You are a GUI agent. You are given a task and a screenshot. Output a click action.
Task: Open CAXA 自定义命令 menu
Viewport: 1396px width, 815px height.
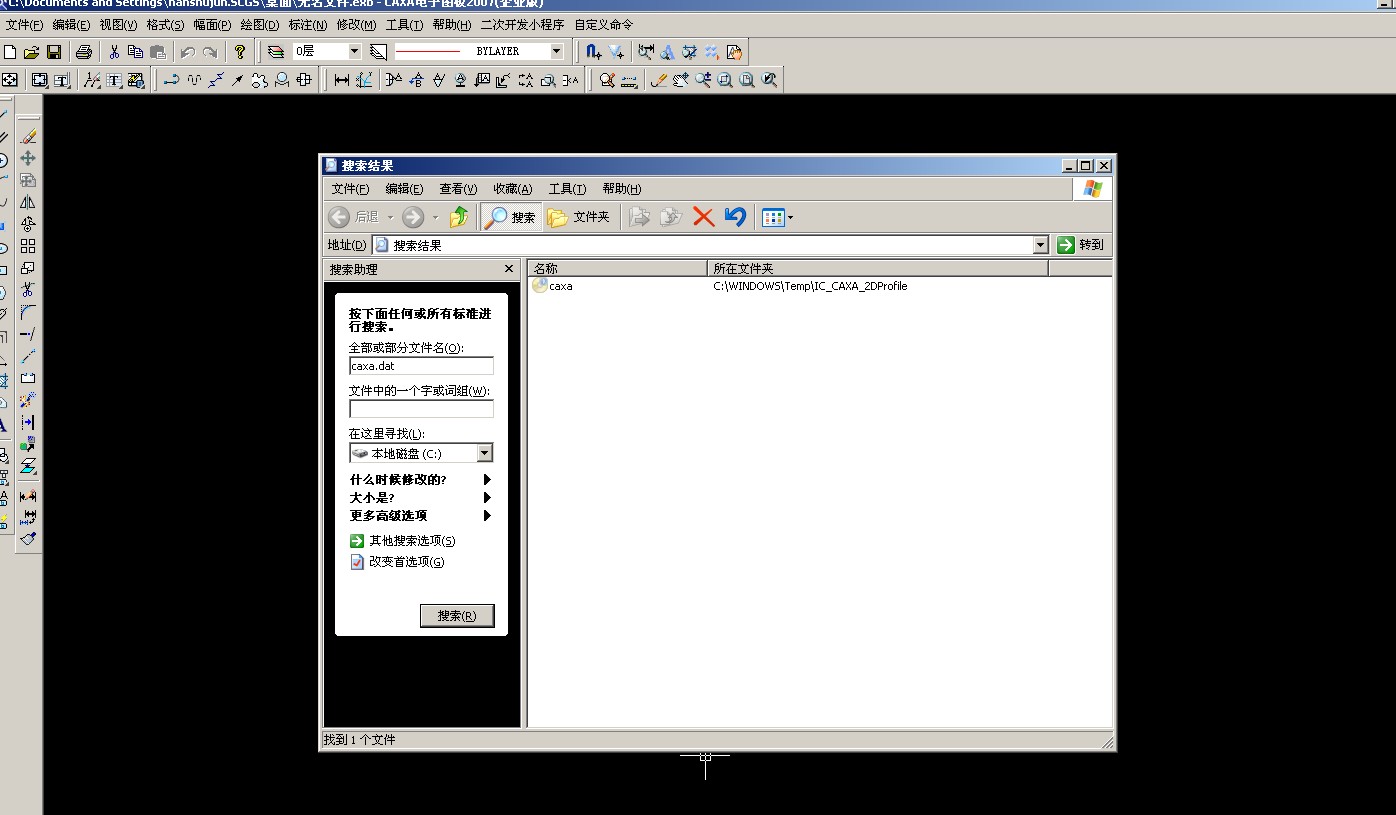[603, 24]
